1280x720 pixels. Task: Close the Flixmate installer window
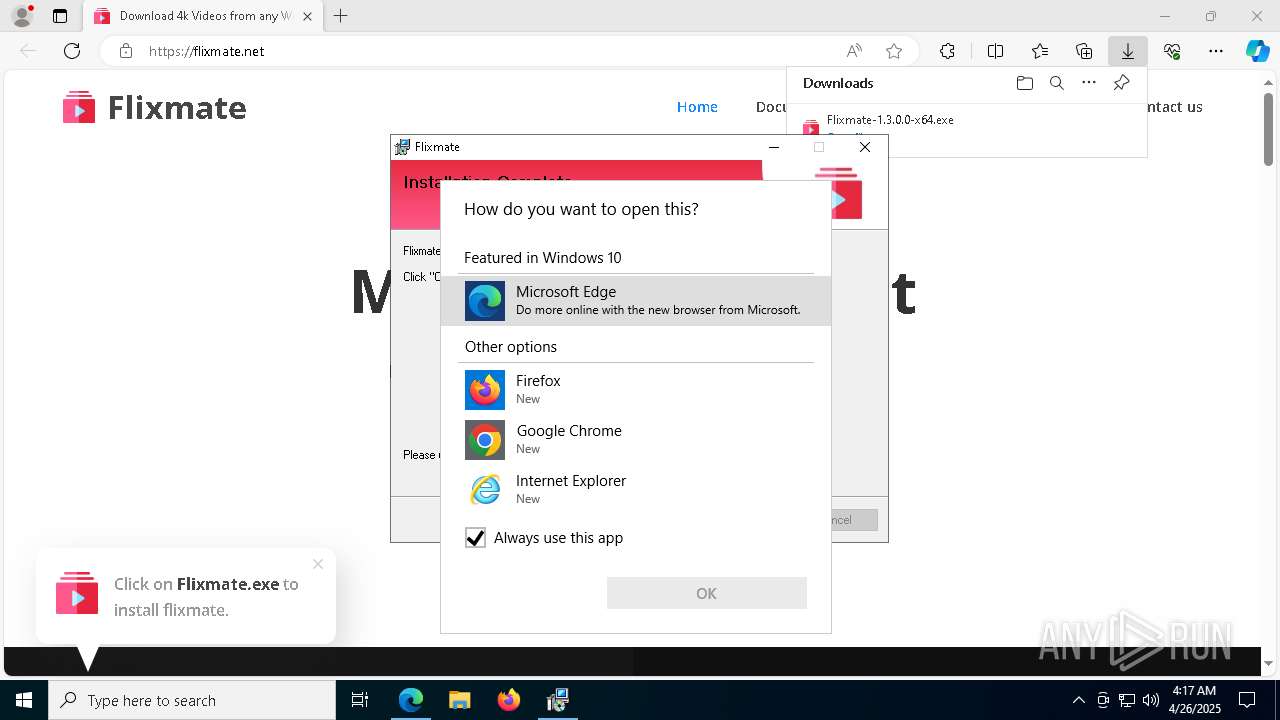click(865, 147)
